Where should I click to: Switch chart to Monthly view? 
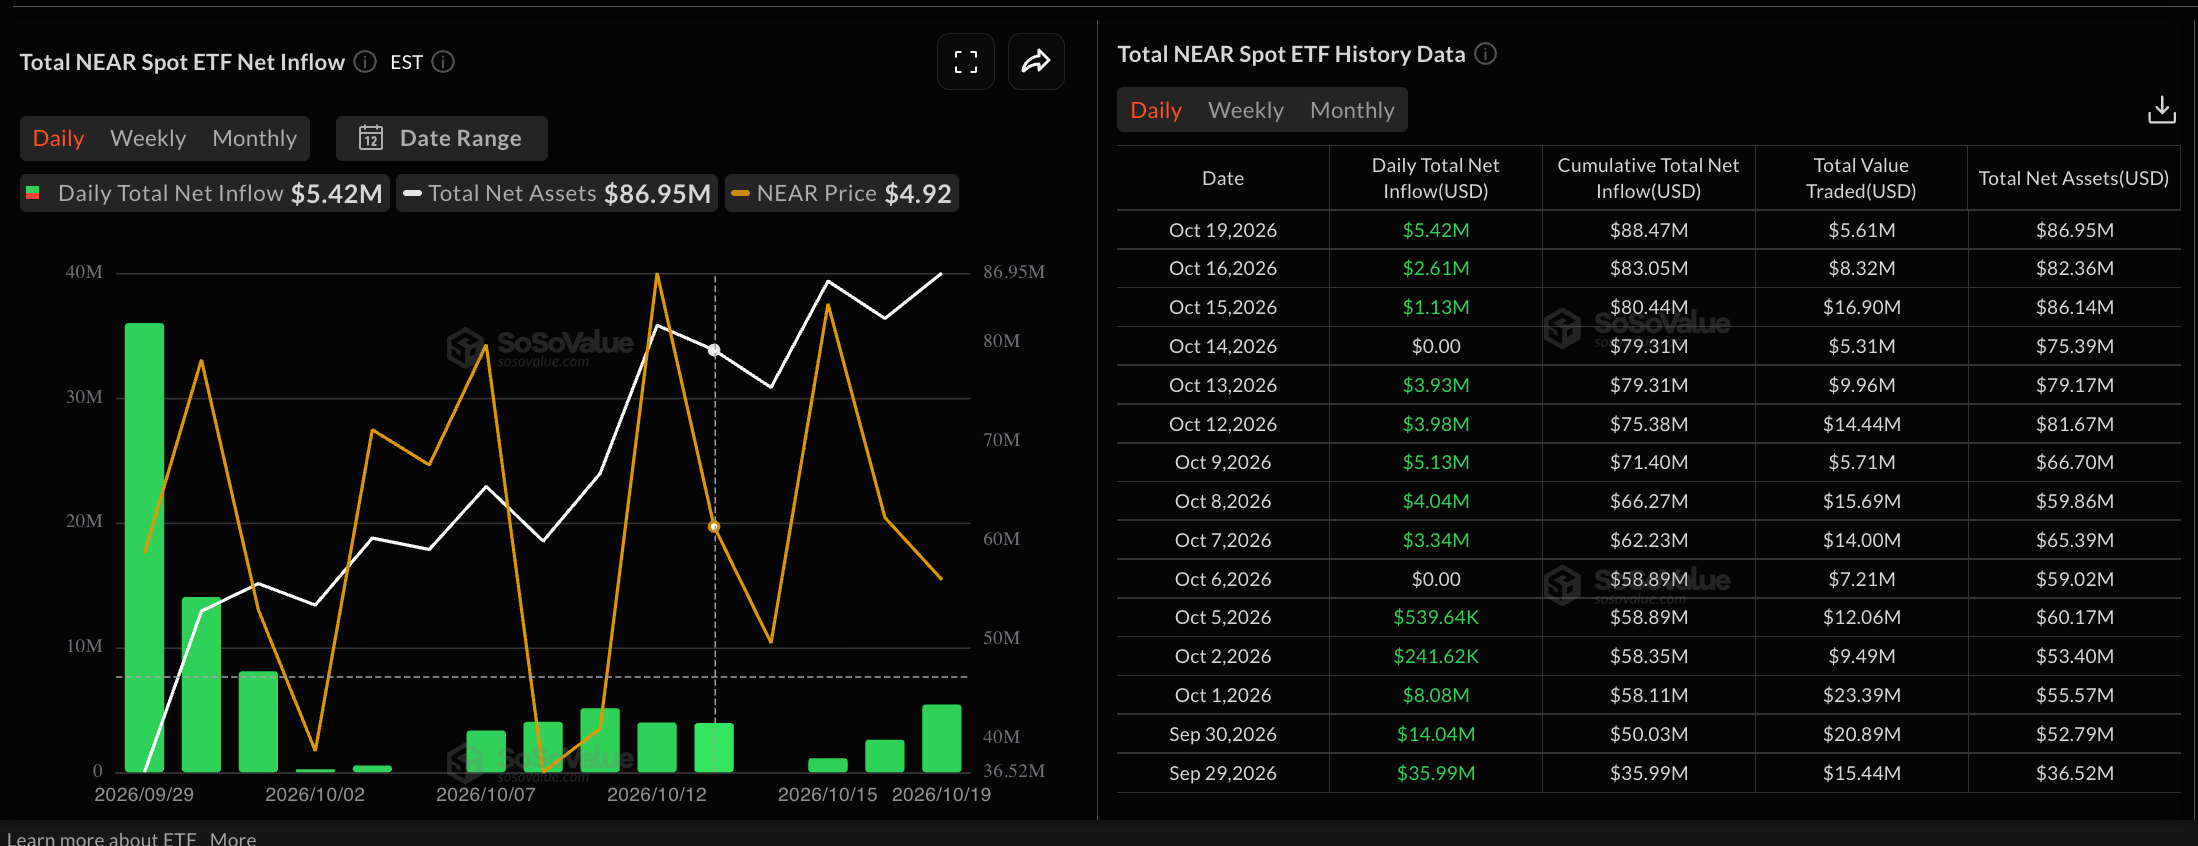coord(255,138)
